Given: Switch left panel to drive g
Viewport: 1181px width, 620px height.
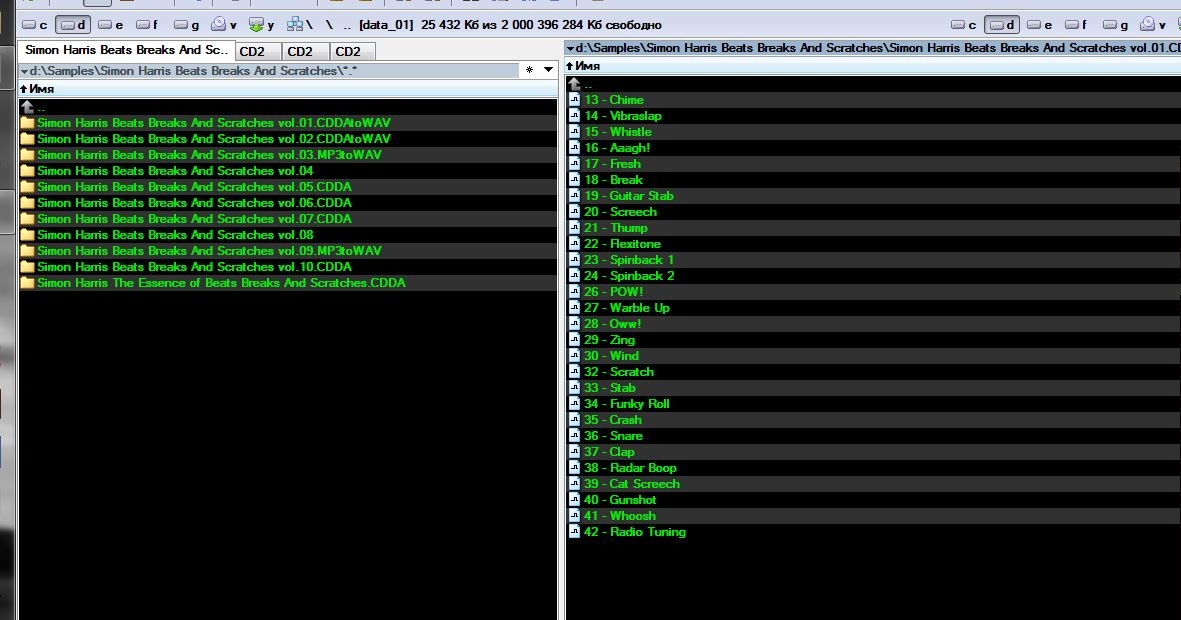Looking at the screenshot, I should click(186, 25).
